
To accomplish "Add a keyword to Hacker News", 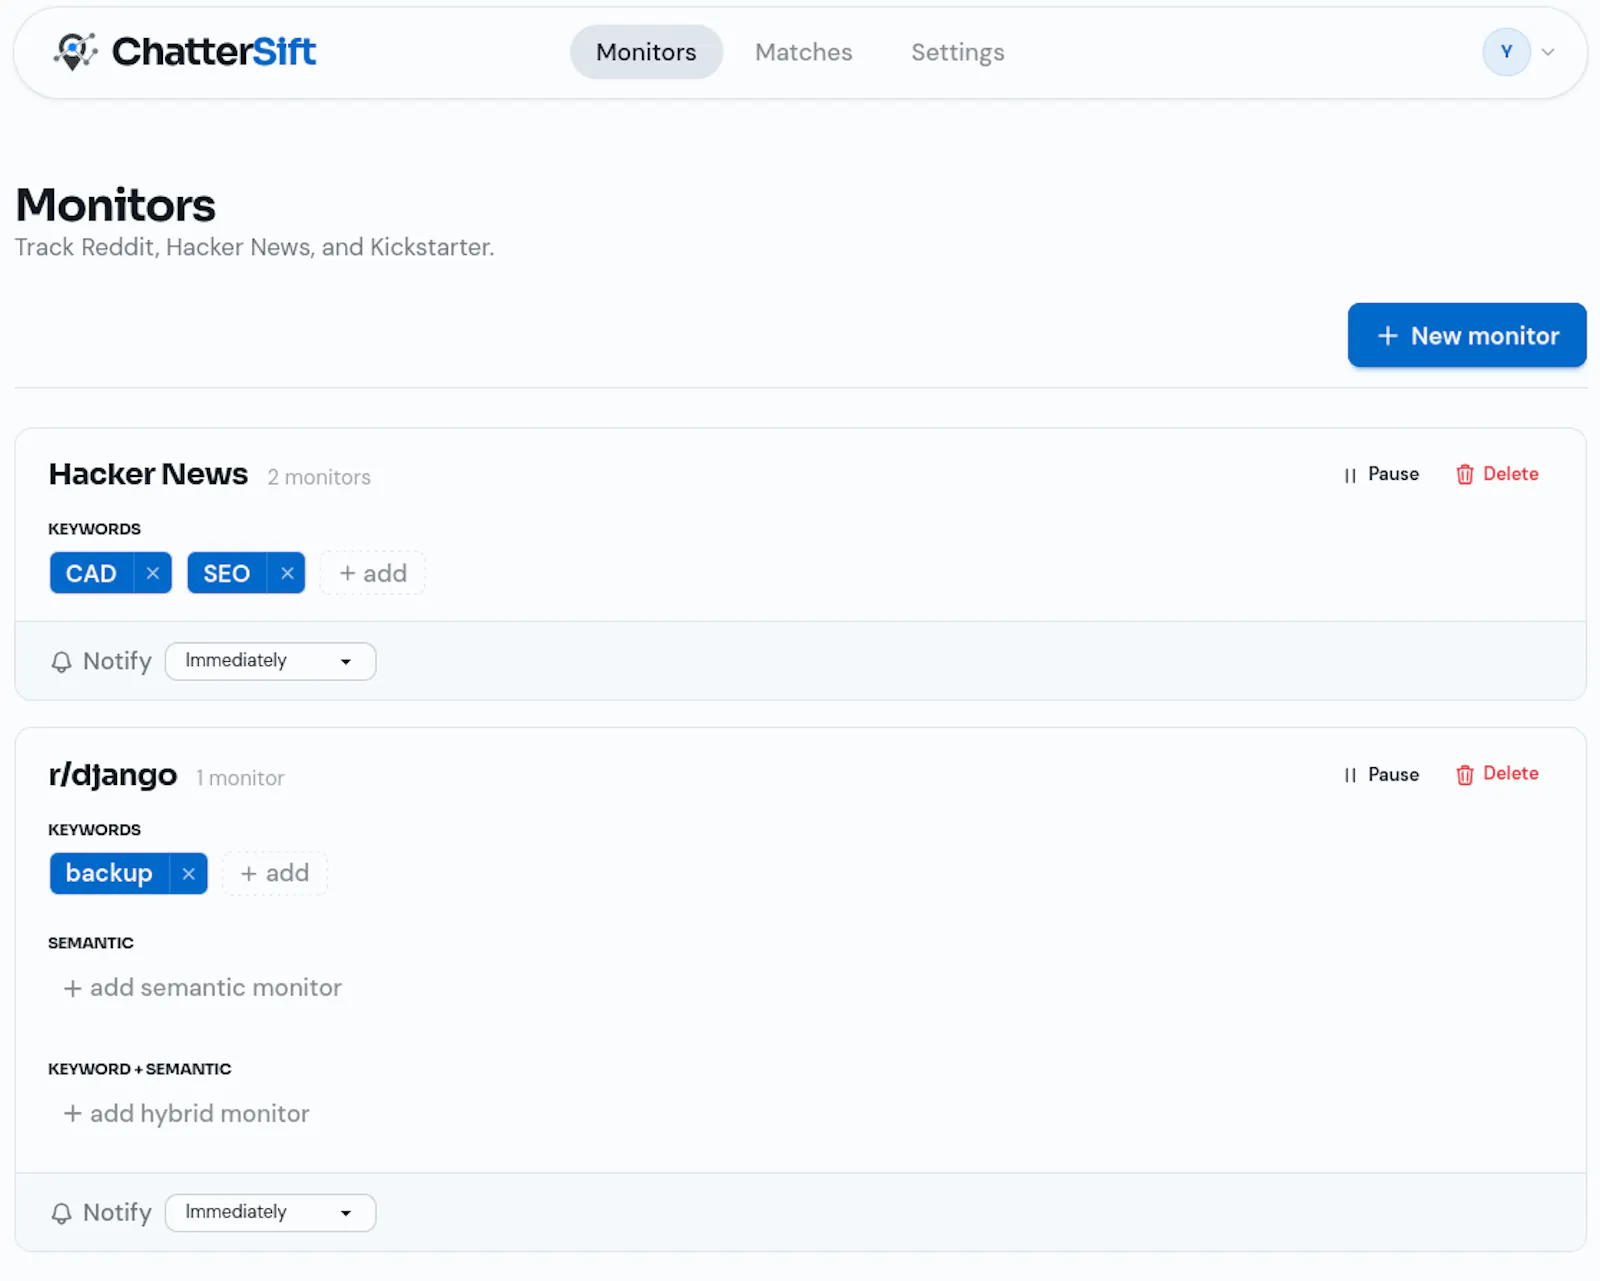I will click(373, 573).
